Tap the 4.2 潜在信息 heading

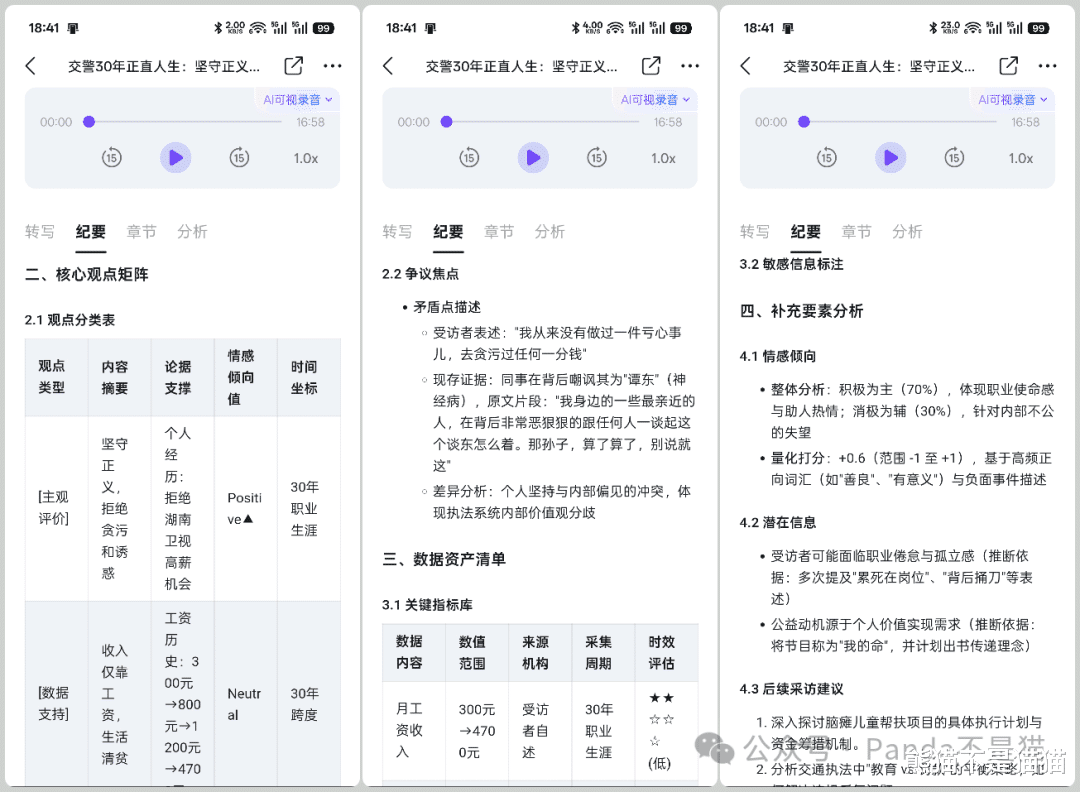778,523
